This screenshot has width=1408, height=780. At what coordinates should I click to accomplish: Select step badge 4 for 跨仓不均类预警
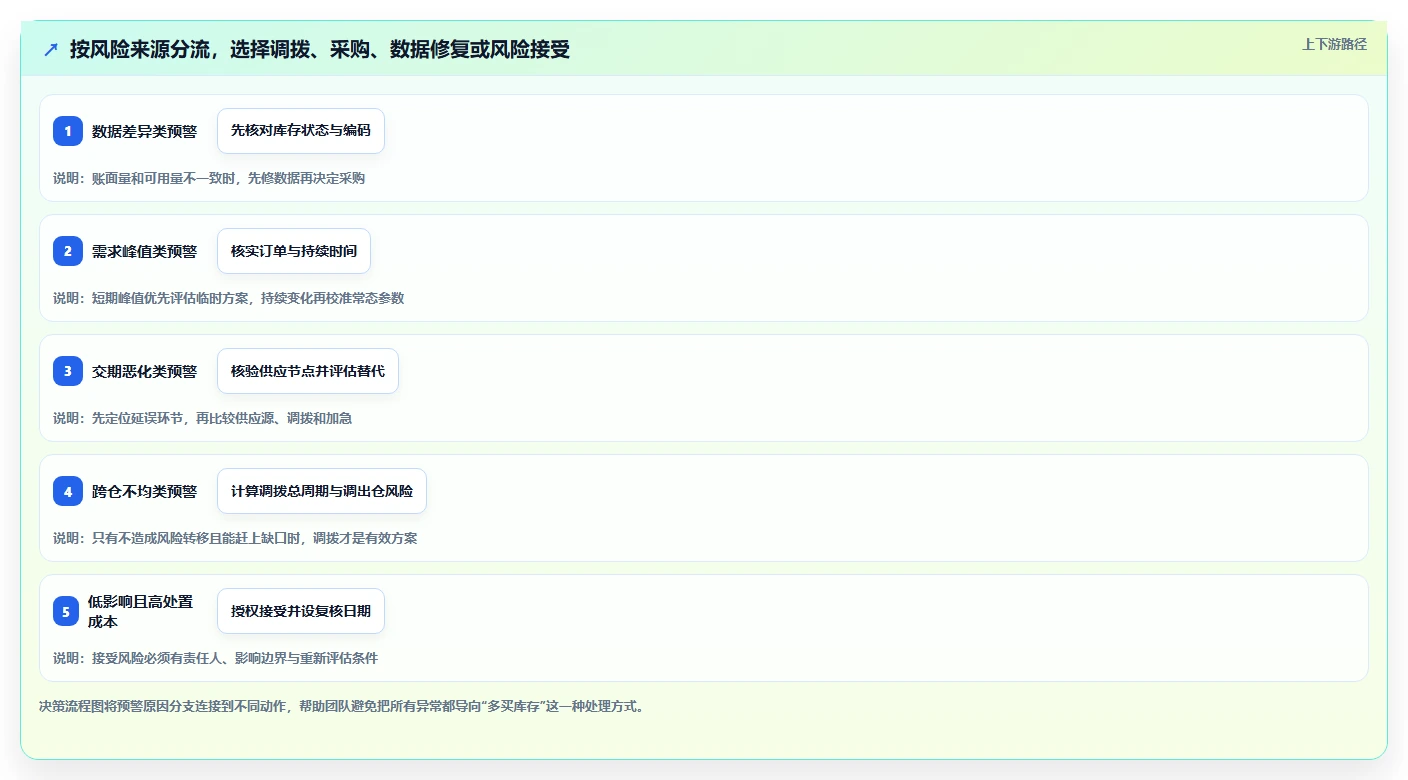68,491
